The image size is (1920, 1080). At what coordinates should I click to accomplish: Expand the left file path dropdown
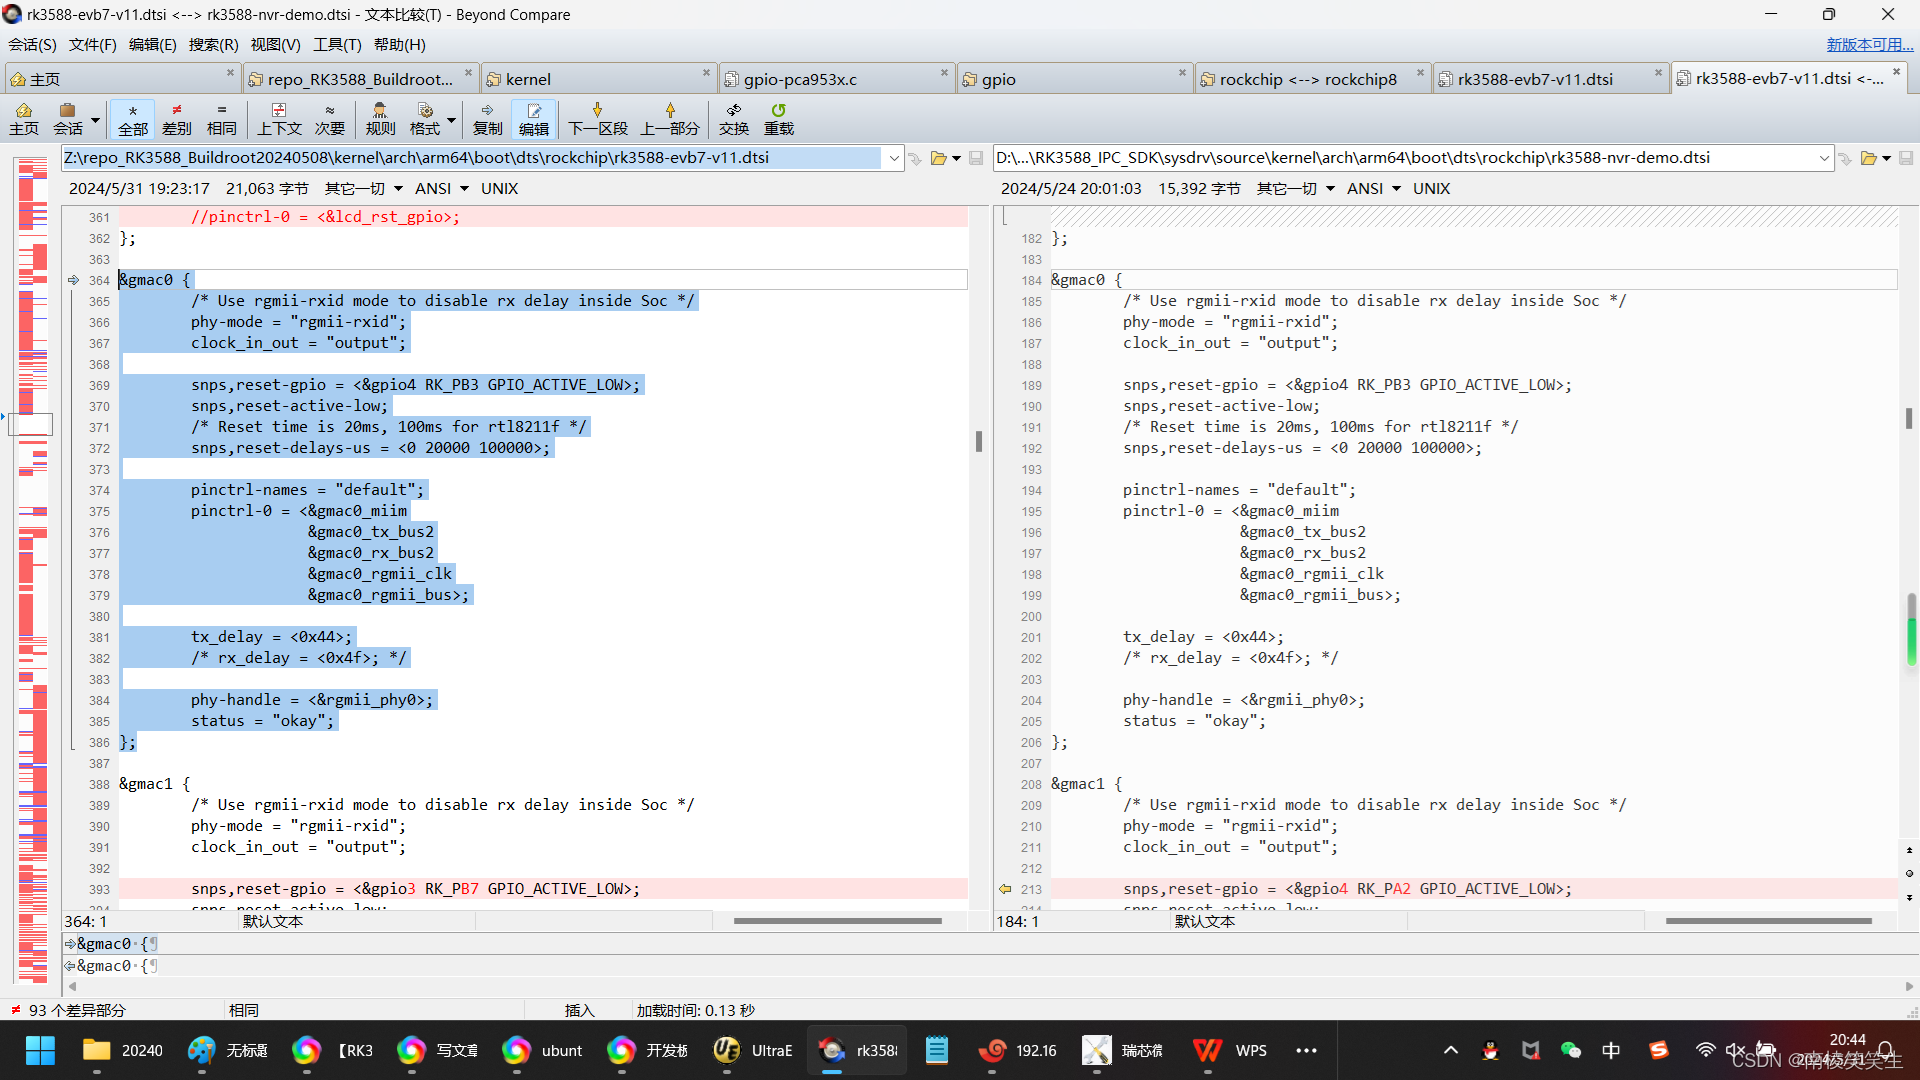click(893, 158)
